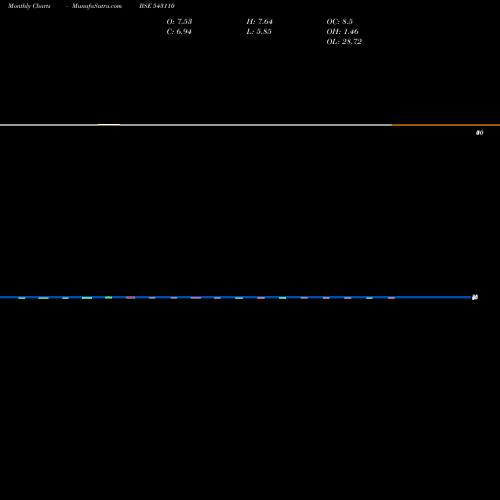Click the BSE 543110 symbol text
The width and height of the screenshot is (500, 500).
[x=157, y=6]
